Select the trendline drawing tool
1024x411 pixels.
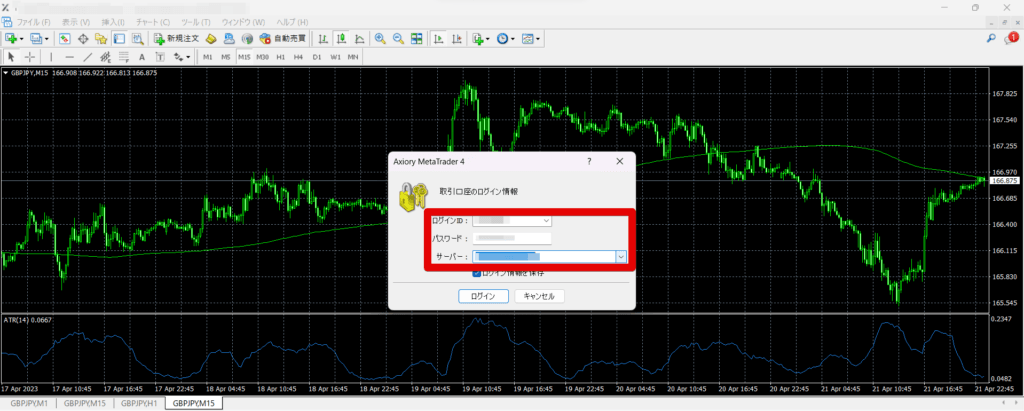coord(88,57)
